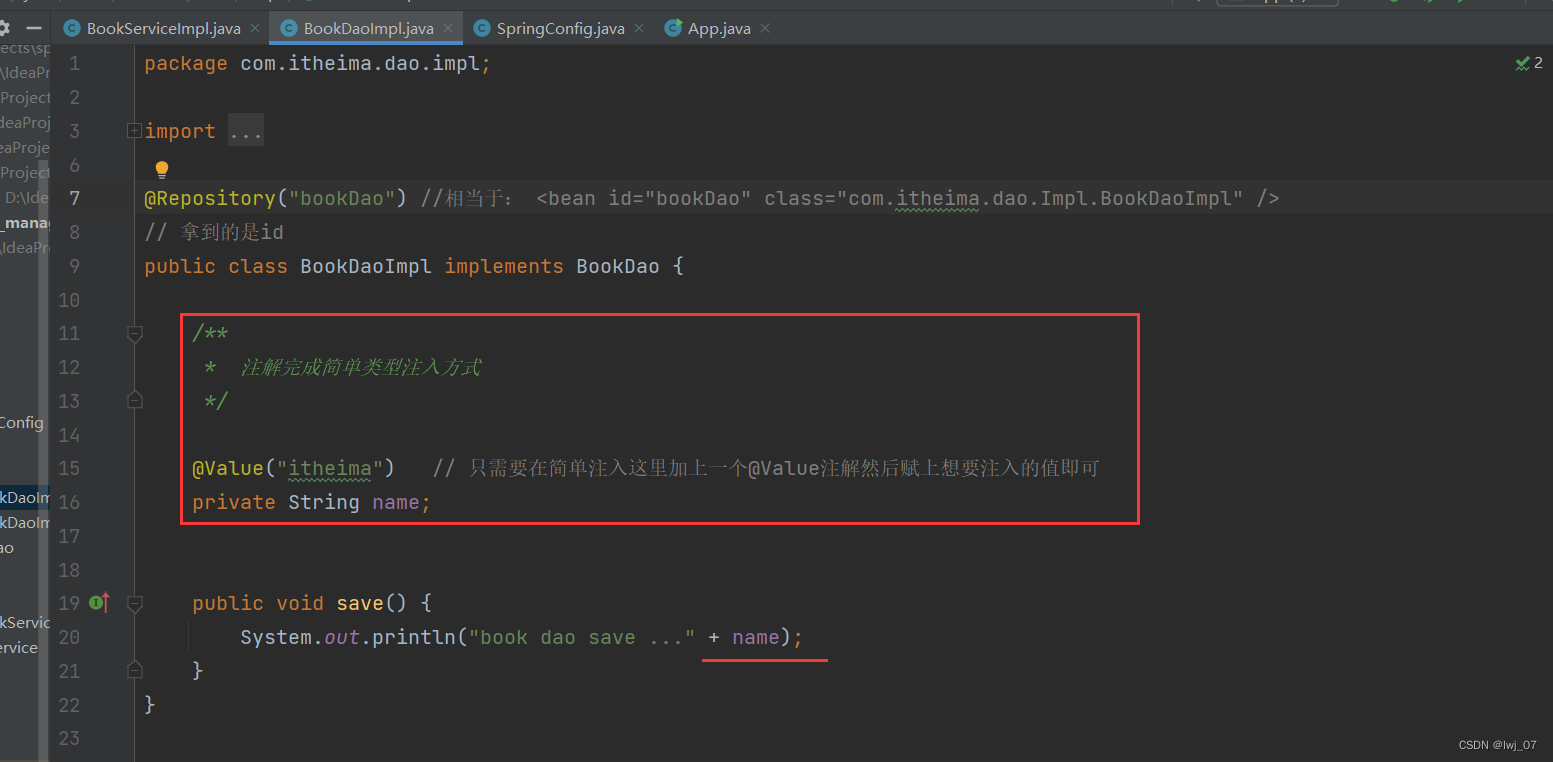This screenshot has width=1553, height=762.
Task: Close the SpringConfig.java tab
Action: click(638, 28)
